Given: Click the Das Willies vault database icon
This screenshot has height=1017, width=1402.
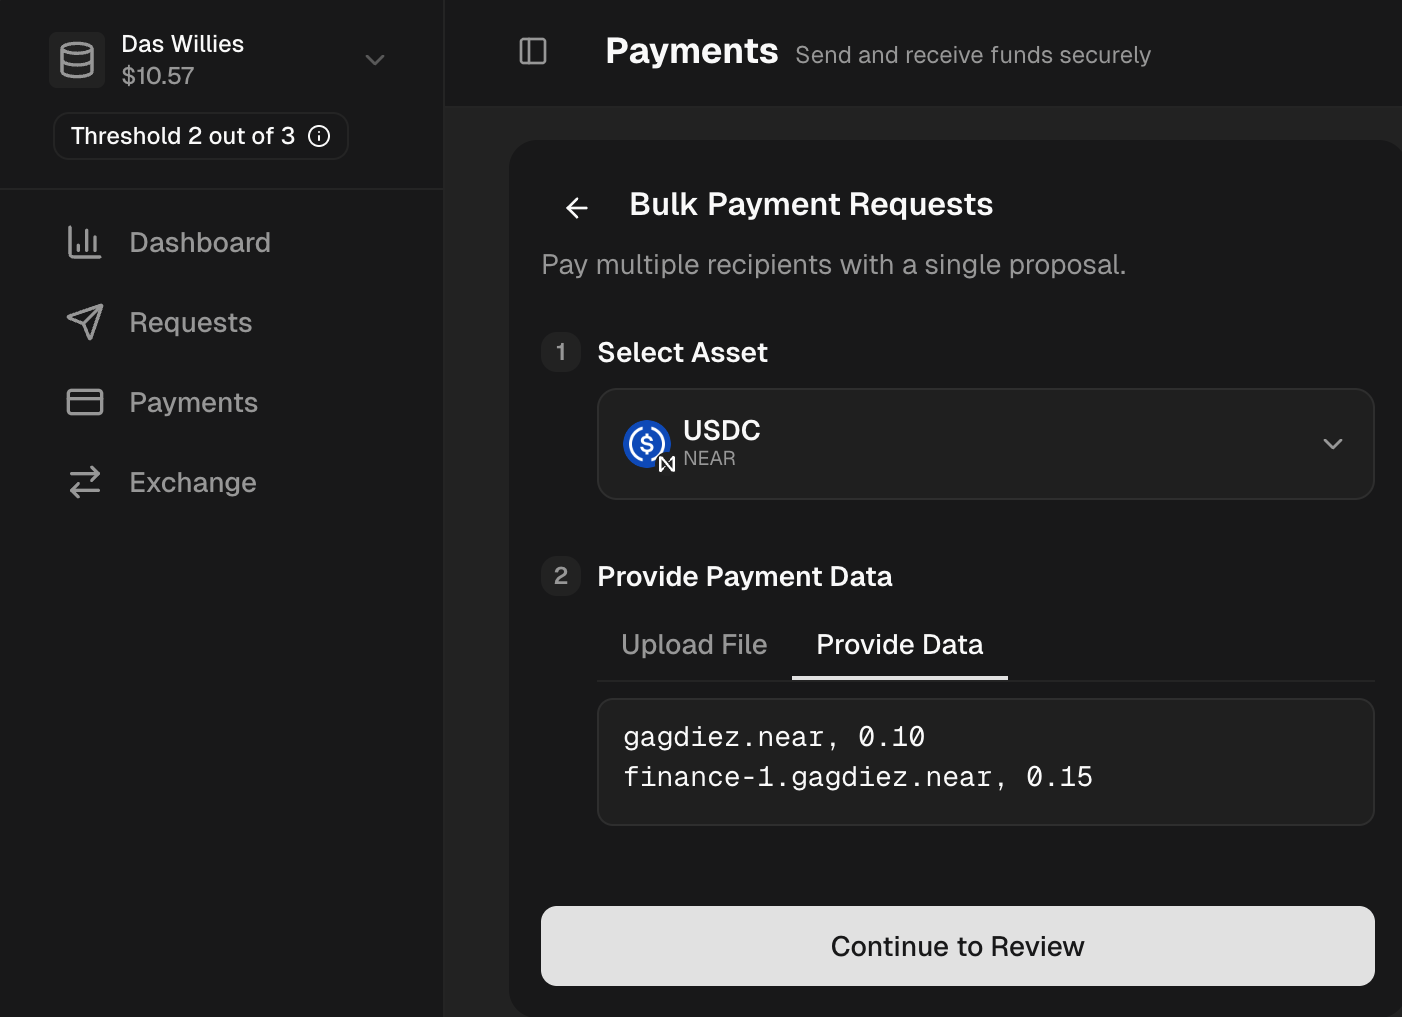Looking at the screenshot, I should point(77,59).
